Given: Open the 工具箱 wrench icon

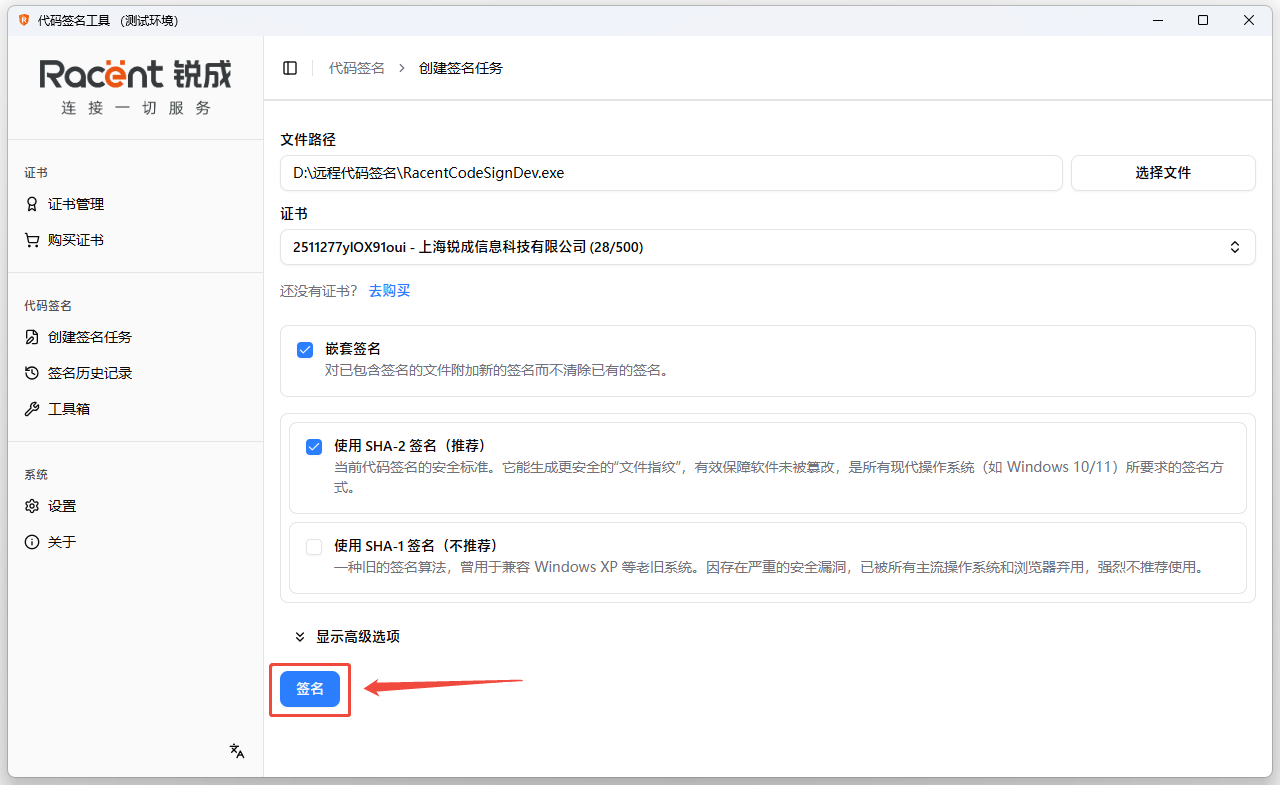Looking at the screenshot, I should [x=31, y=408].
